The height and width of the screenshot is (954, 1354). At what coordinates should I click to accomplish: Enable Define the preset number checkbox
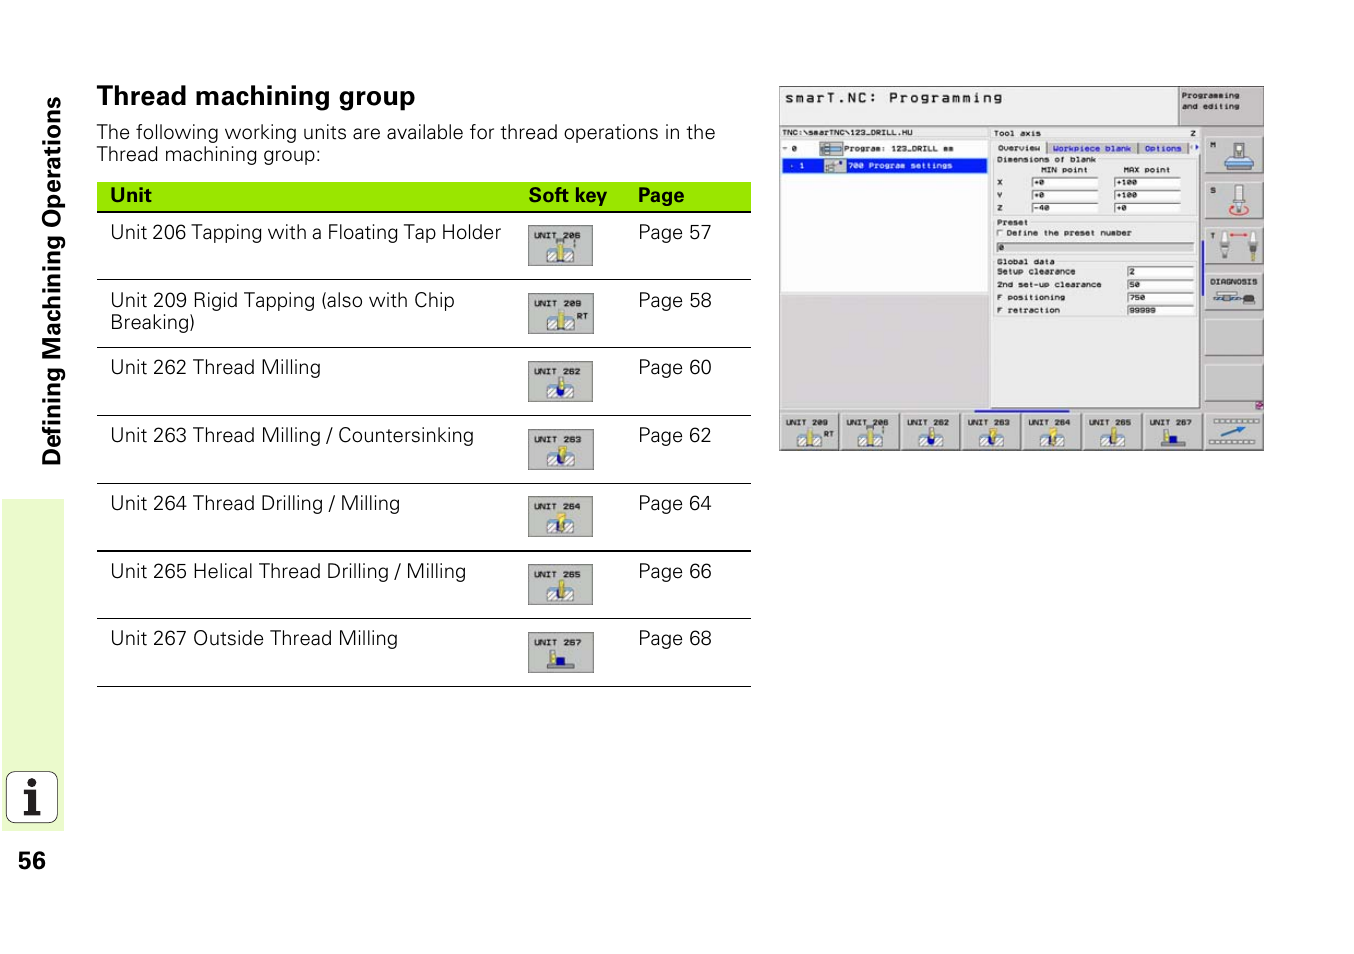(x=1000, y=233)
